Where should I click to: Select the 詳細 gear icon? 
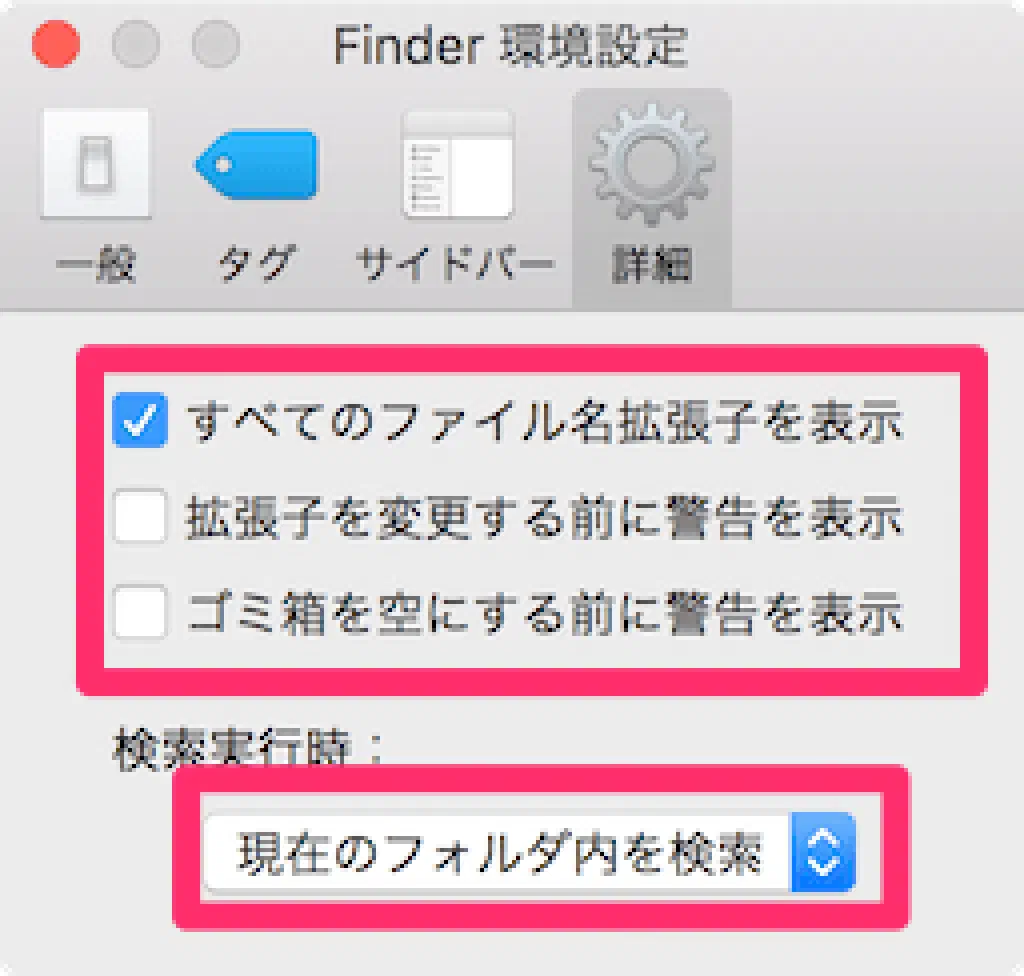[x=651, y=163]
